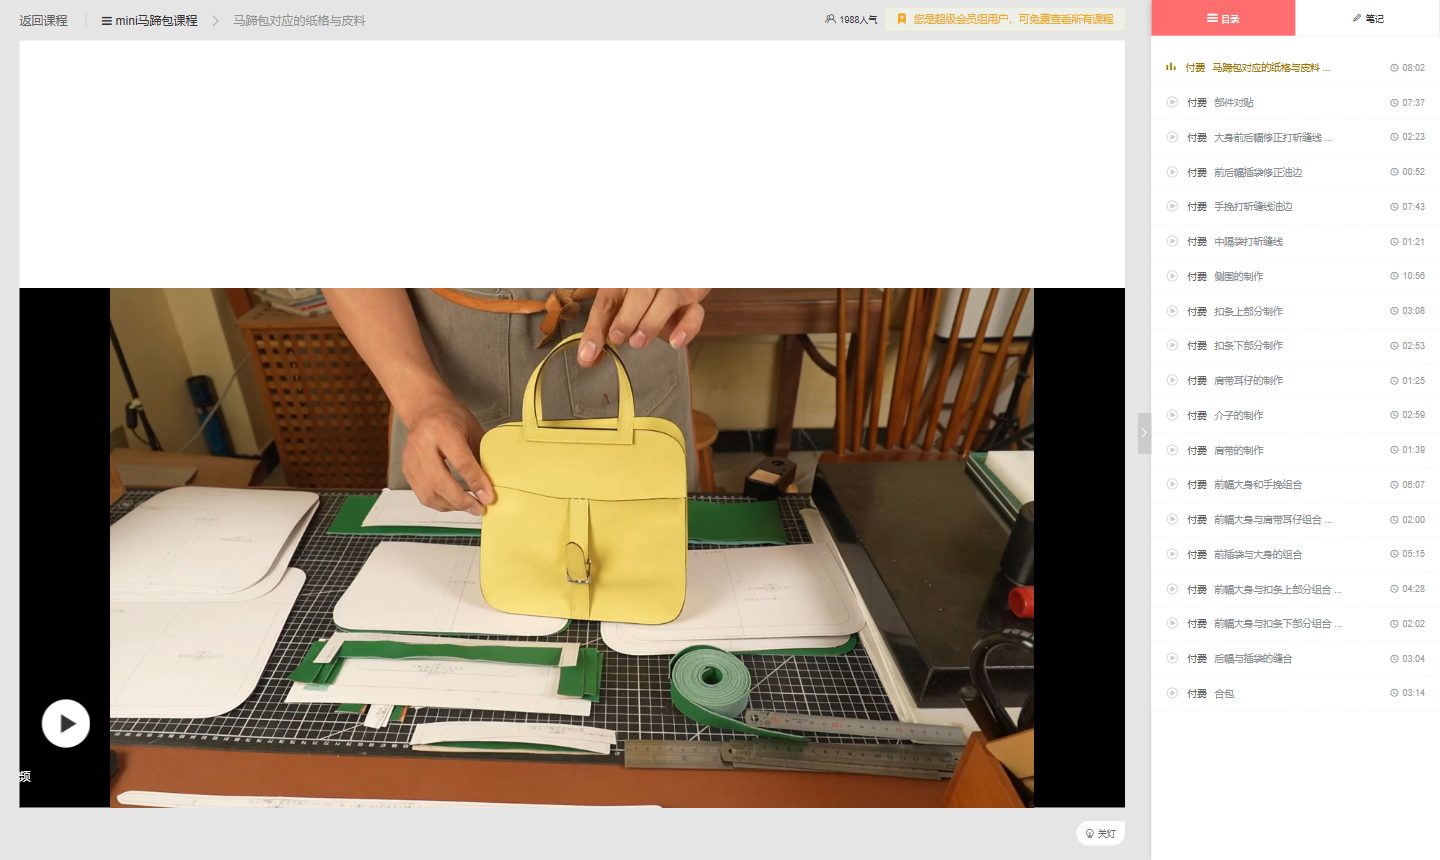1440x860 pixels.
Task: Click the super member free-course notice
Action: 1005,19
